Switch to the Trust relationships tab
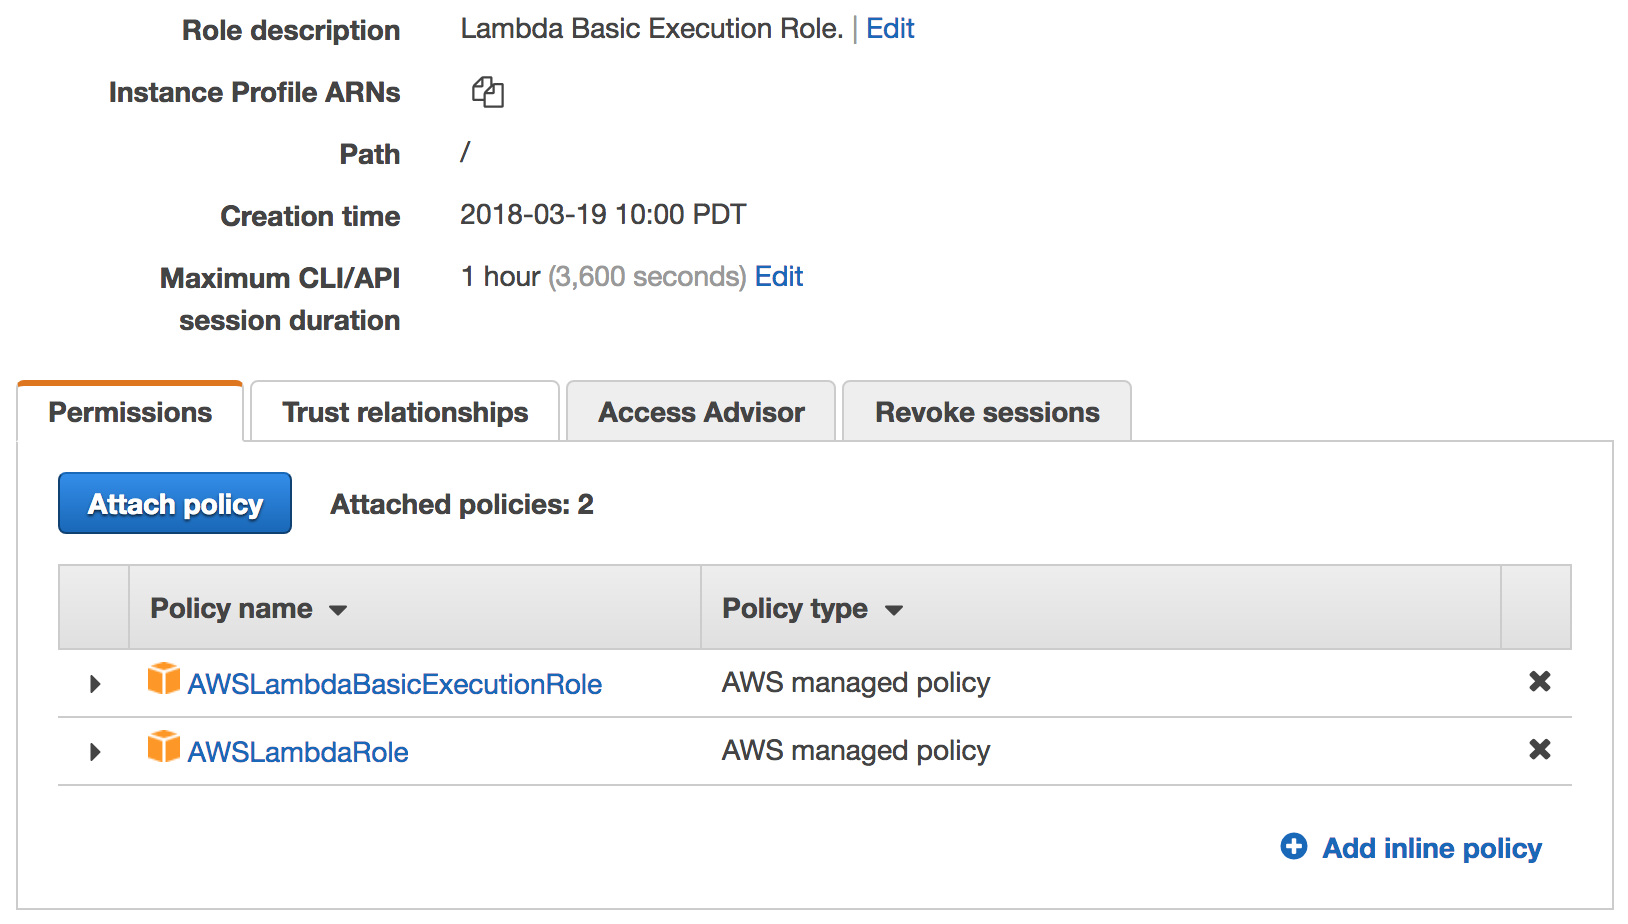1628x924 pixels. (x=404, y=411)
